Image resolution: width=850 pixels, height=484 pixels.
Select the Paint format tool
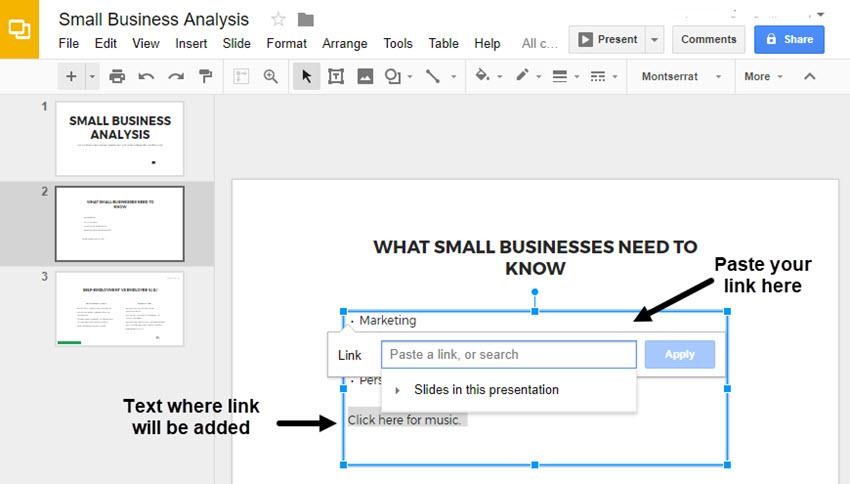pyautogui.click(x=205, y=76)
